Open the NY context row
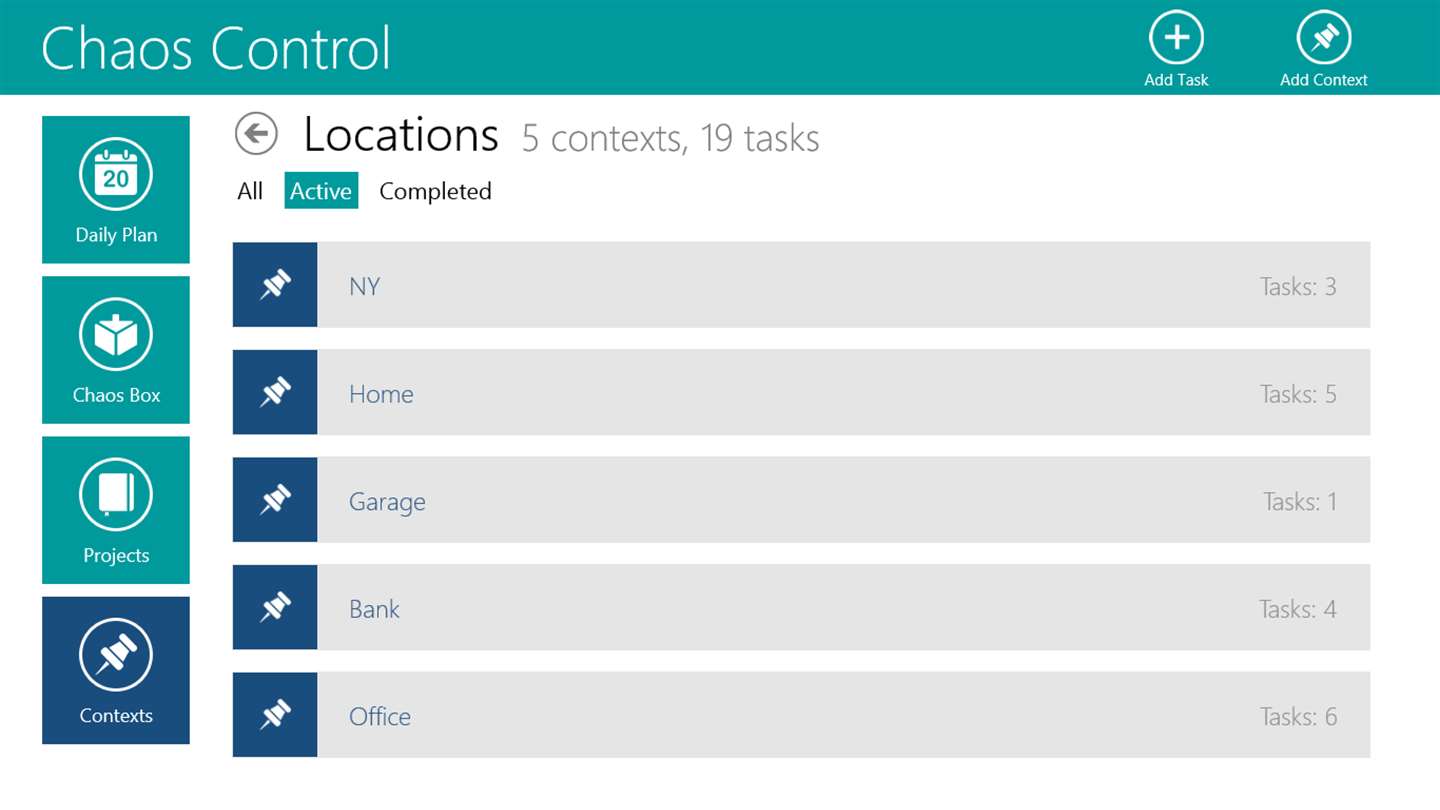1440x810 pixels. pyautogui.click(x=800, y=285)
